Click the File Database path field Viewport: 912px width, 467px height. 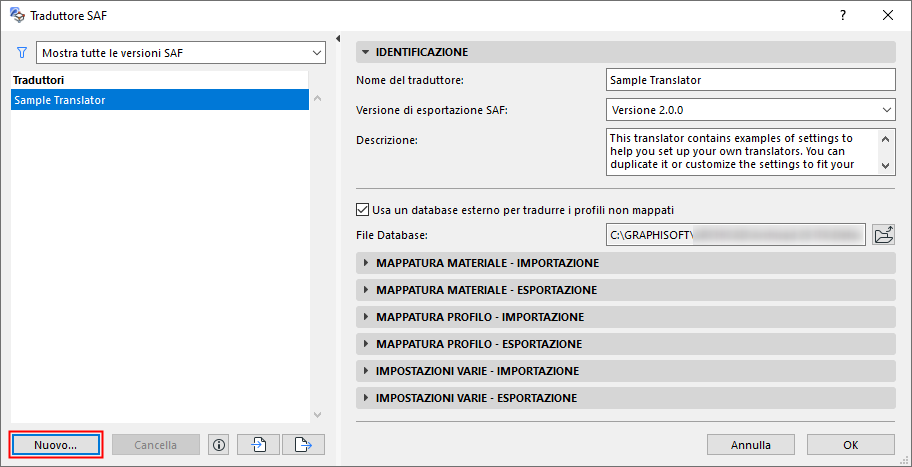pyautogui.click(x=736, y=235)
